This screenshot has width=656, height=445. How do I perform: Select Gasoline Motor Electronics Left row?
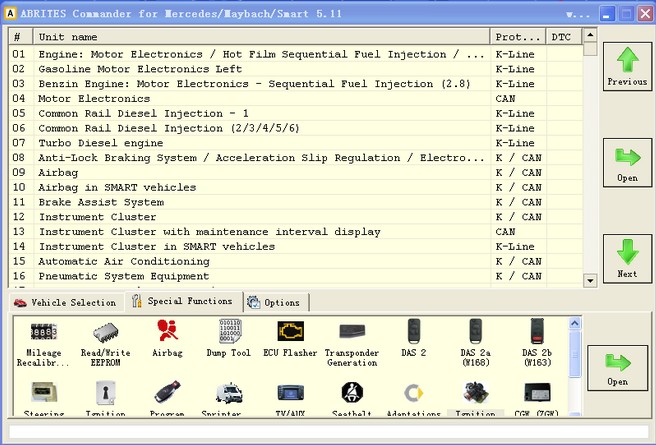pyautogui.click(x=296, y=69)
